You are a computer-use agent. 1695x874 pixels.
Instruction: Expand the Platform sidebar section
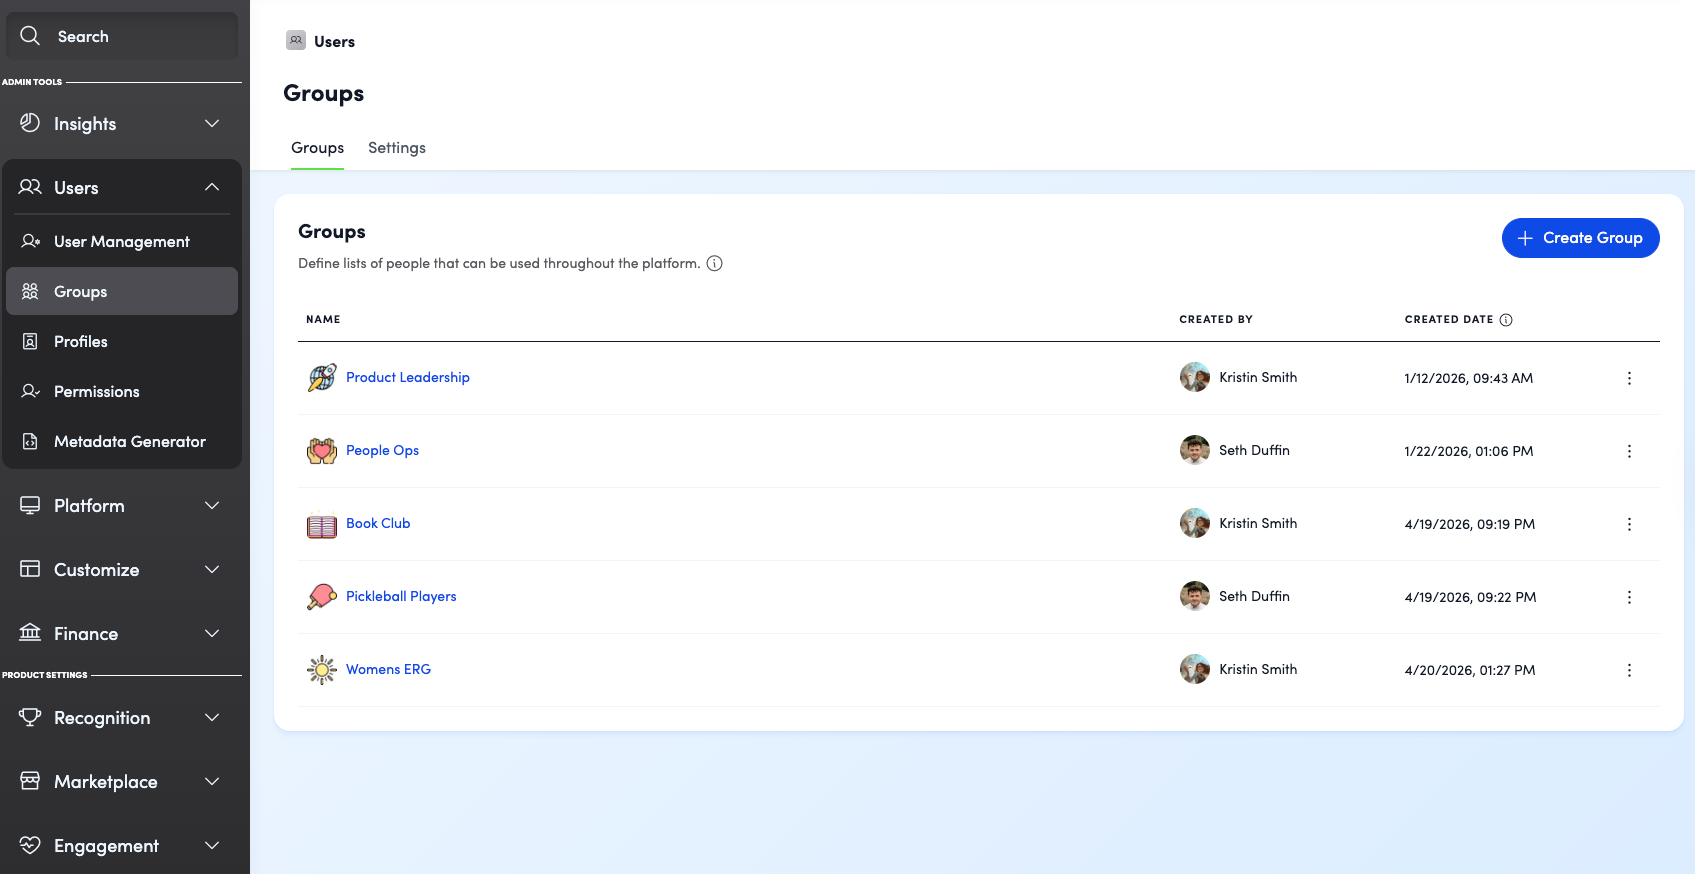pyautogui.click(x=121, y=506)
